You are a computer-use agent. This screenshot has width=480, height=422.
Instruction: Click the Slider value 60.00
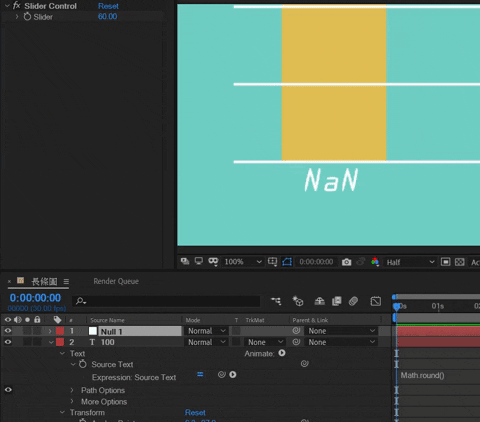pos(107,16)
